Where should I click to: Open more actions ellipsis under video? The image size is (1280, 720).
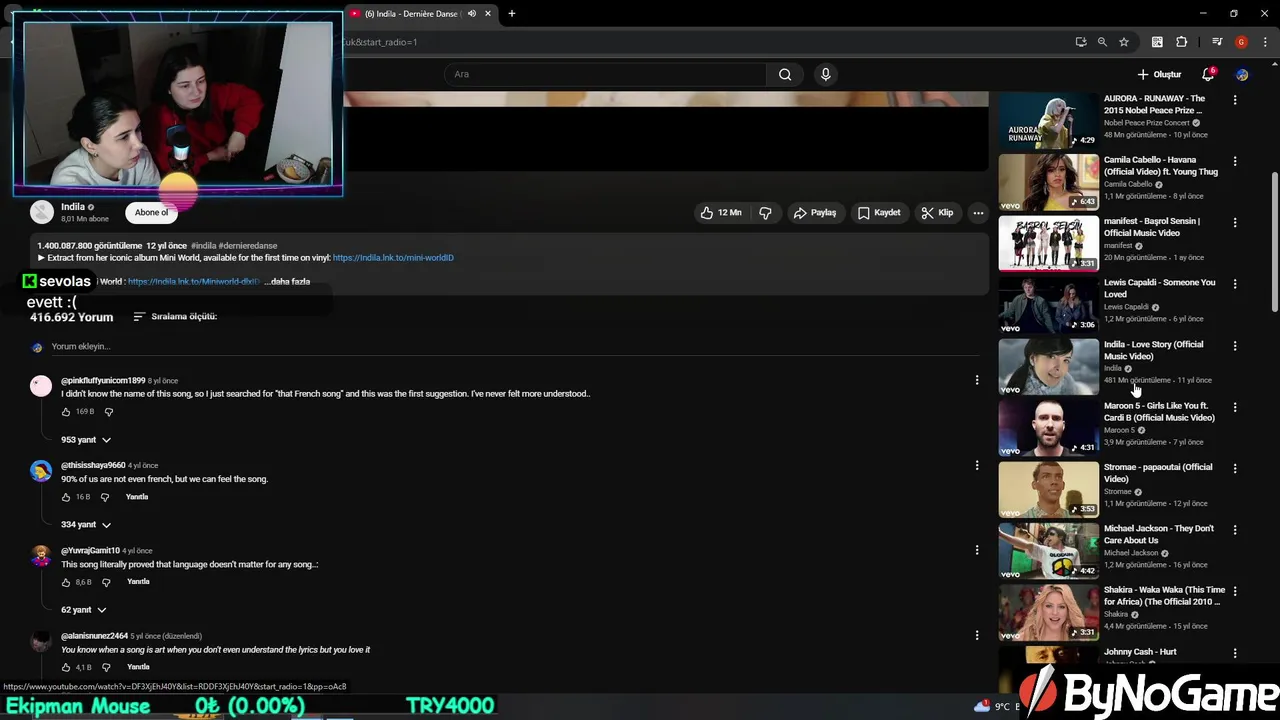click(x=978, y=212)
